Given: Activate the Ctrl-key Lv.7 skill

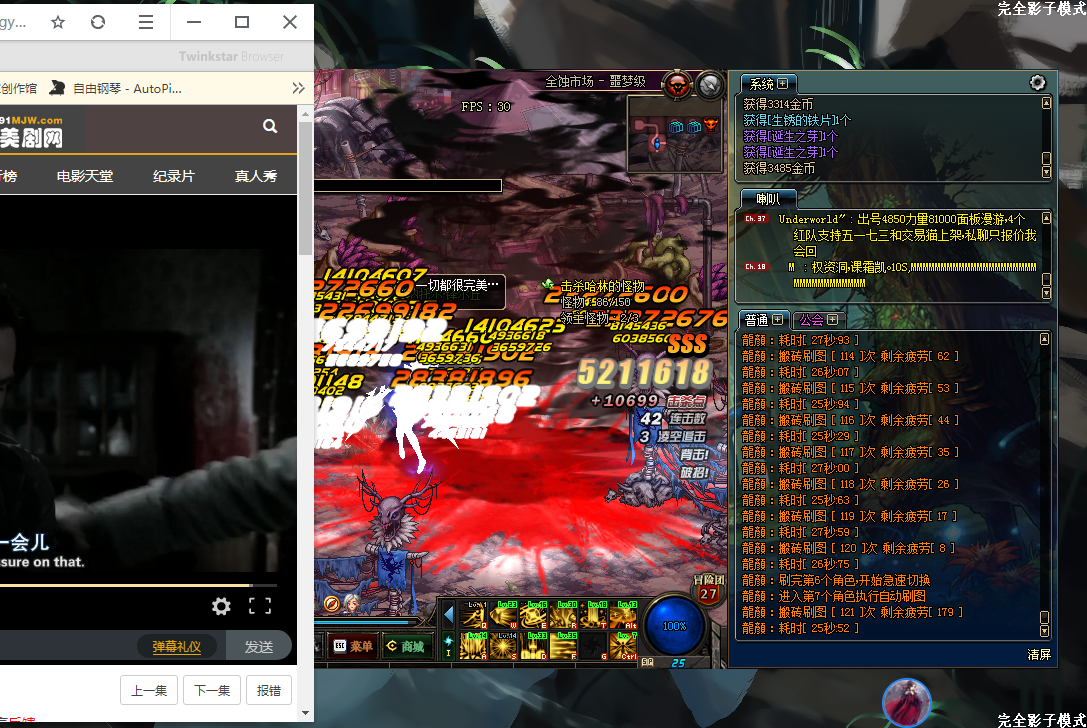Looking at the screenshot, I should (x=623, y=645).
